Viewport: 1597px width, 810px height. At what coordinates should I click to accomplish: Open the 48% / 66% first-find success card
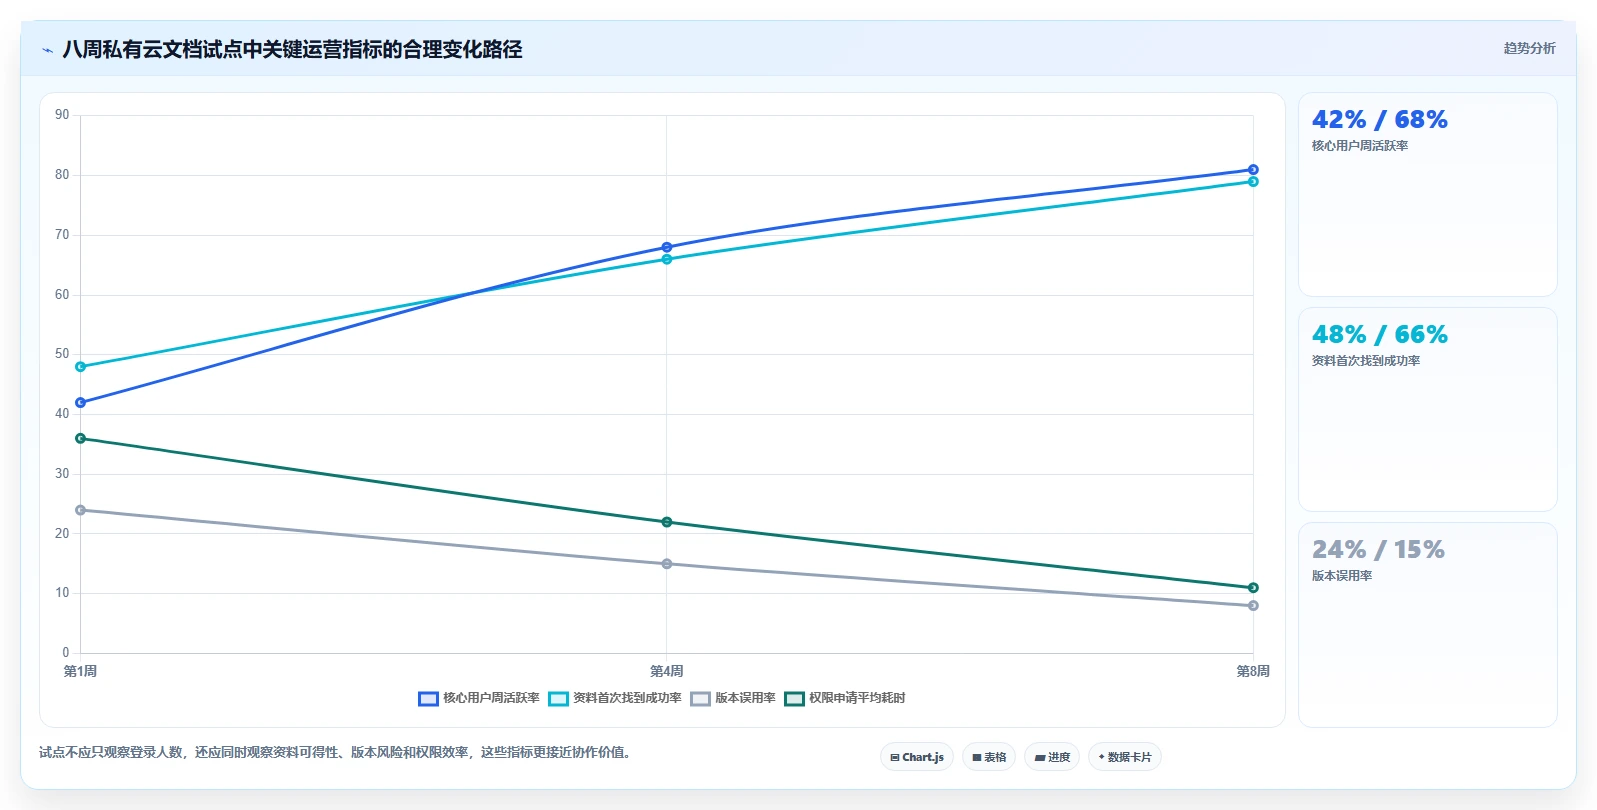1427,409
